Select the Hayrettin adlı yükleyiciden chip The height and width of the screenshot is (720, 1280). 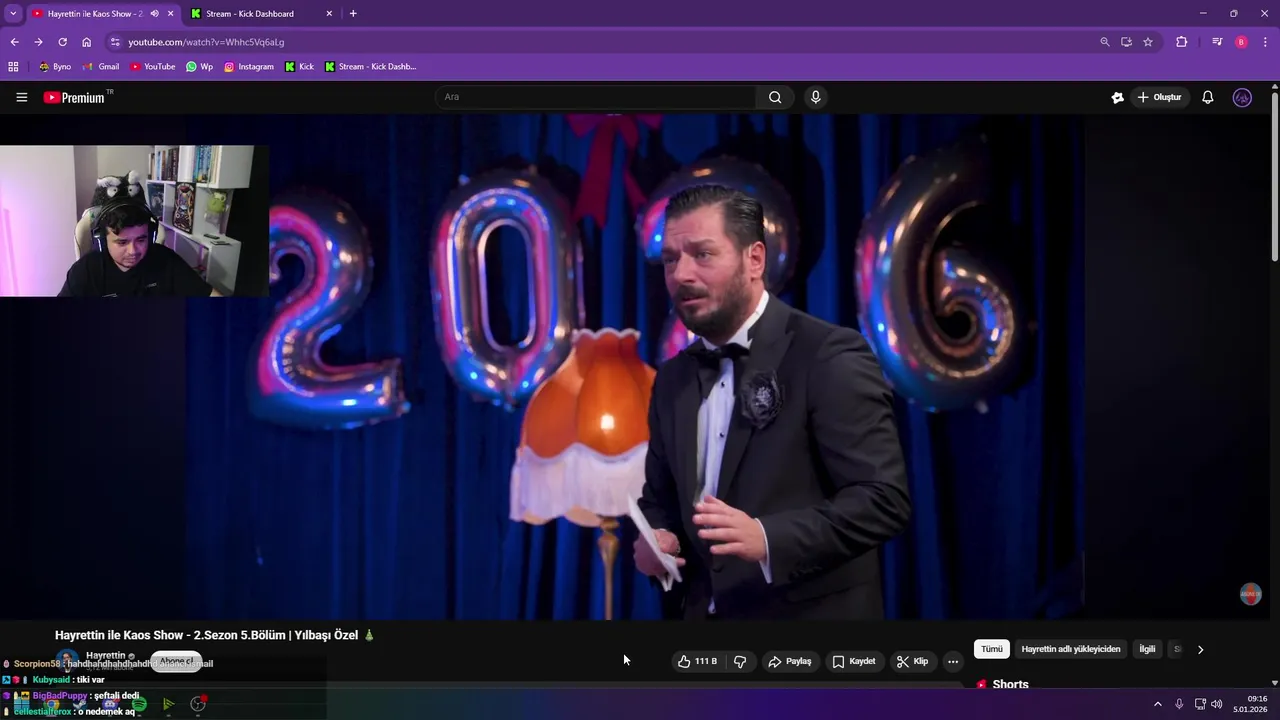tap(1071, 649)
